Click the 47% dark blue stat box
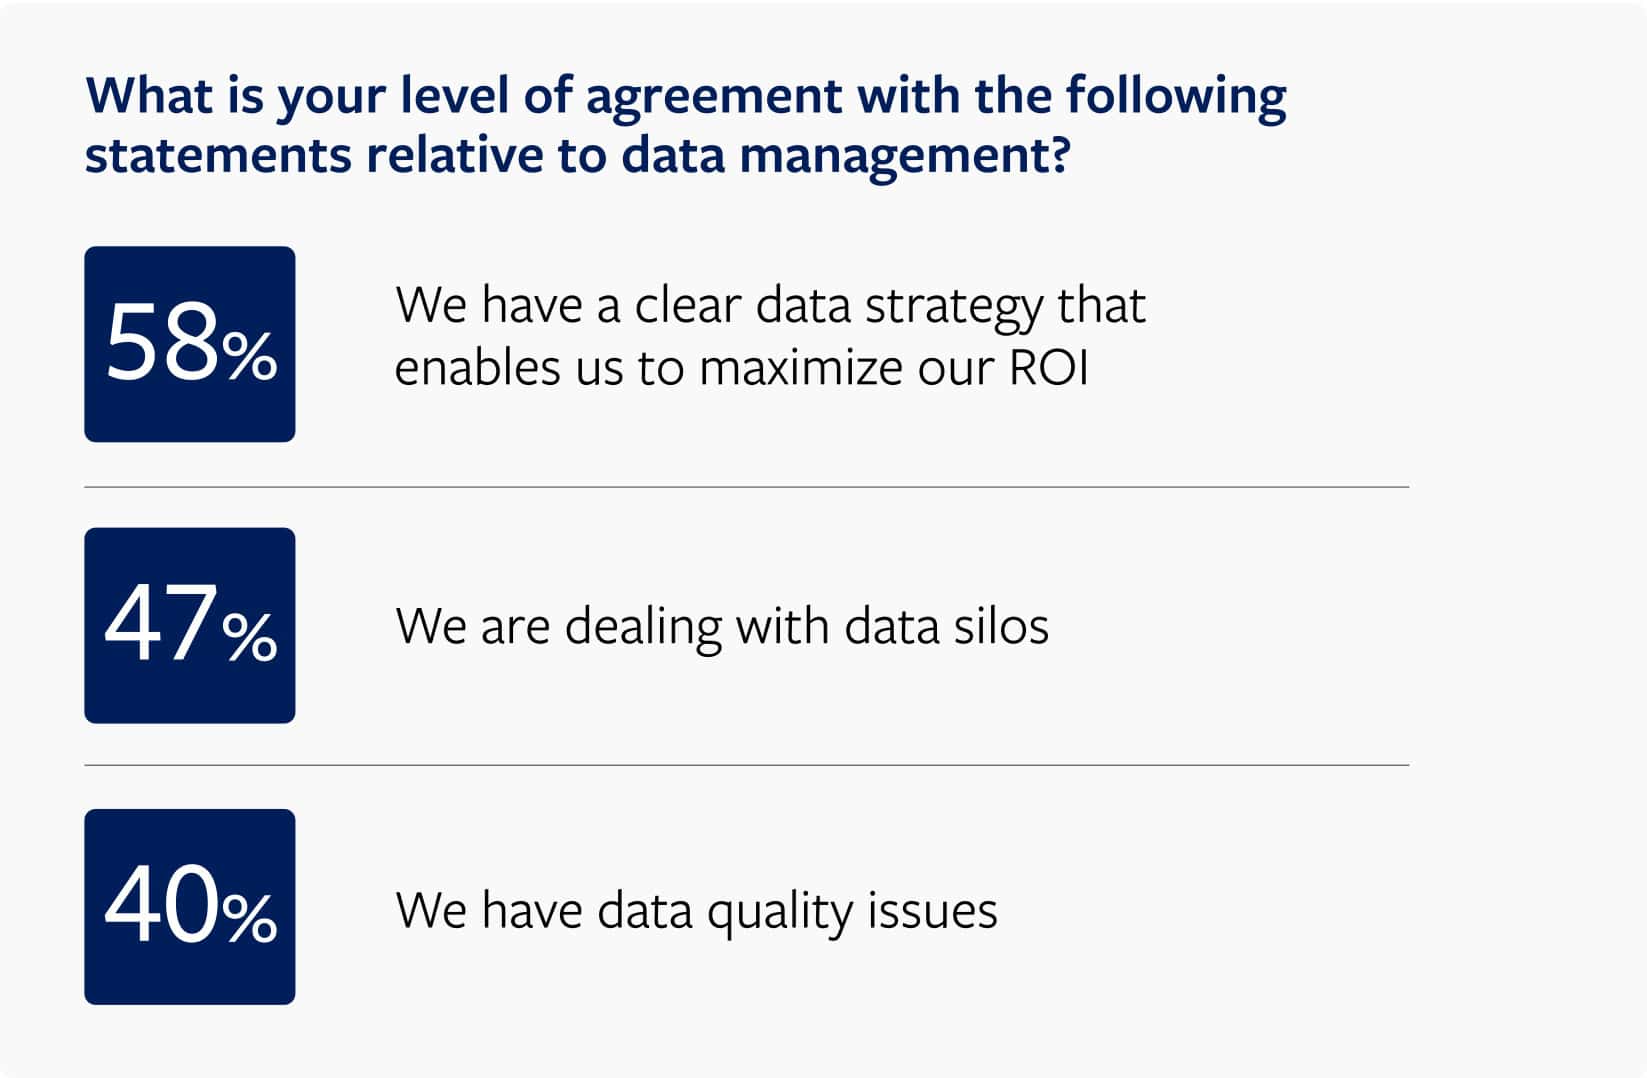Viewport: 1647px width, 1078px height. pyautogui.click(x=190, y=625)
